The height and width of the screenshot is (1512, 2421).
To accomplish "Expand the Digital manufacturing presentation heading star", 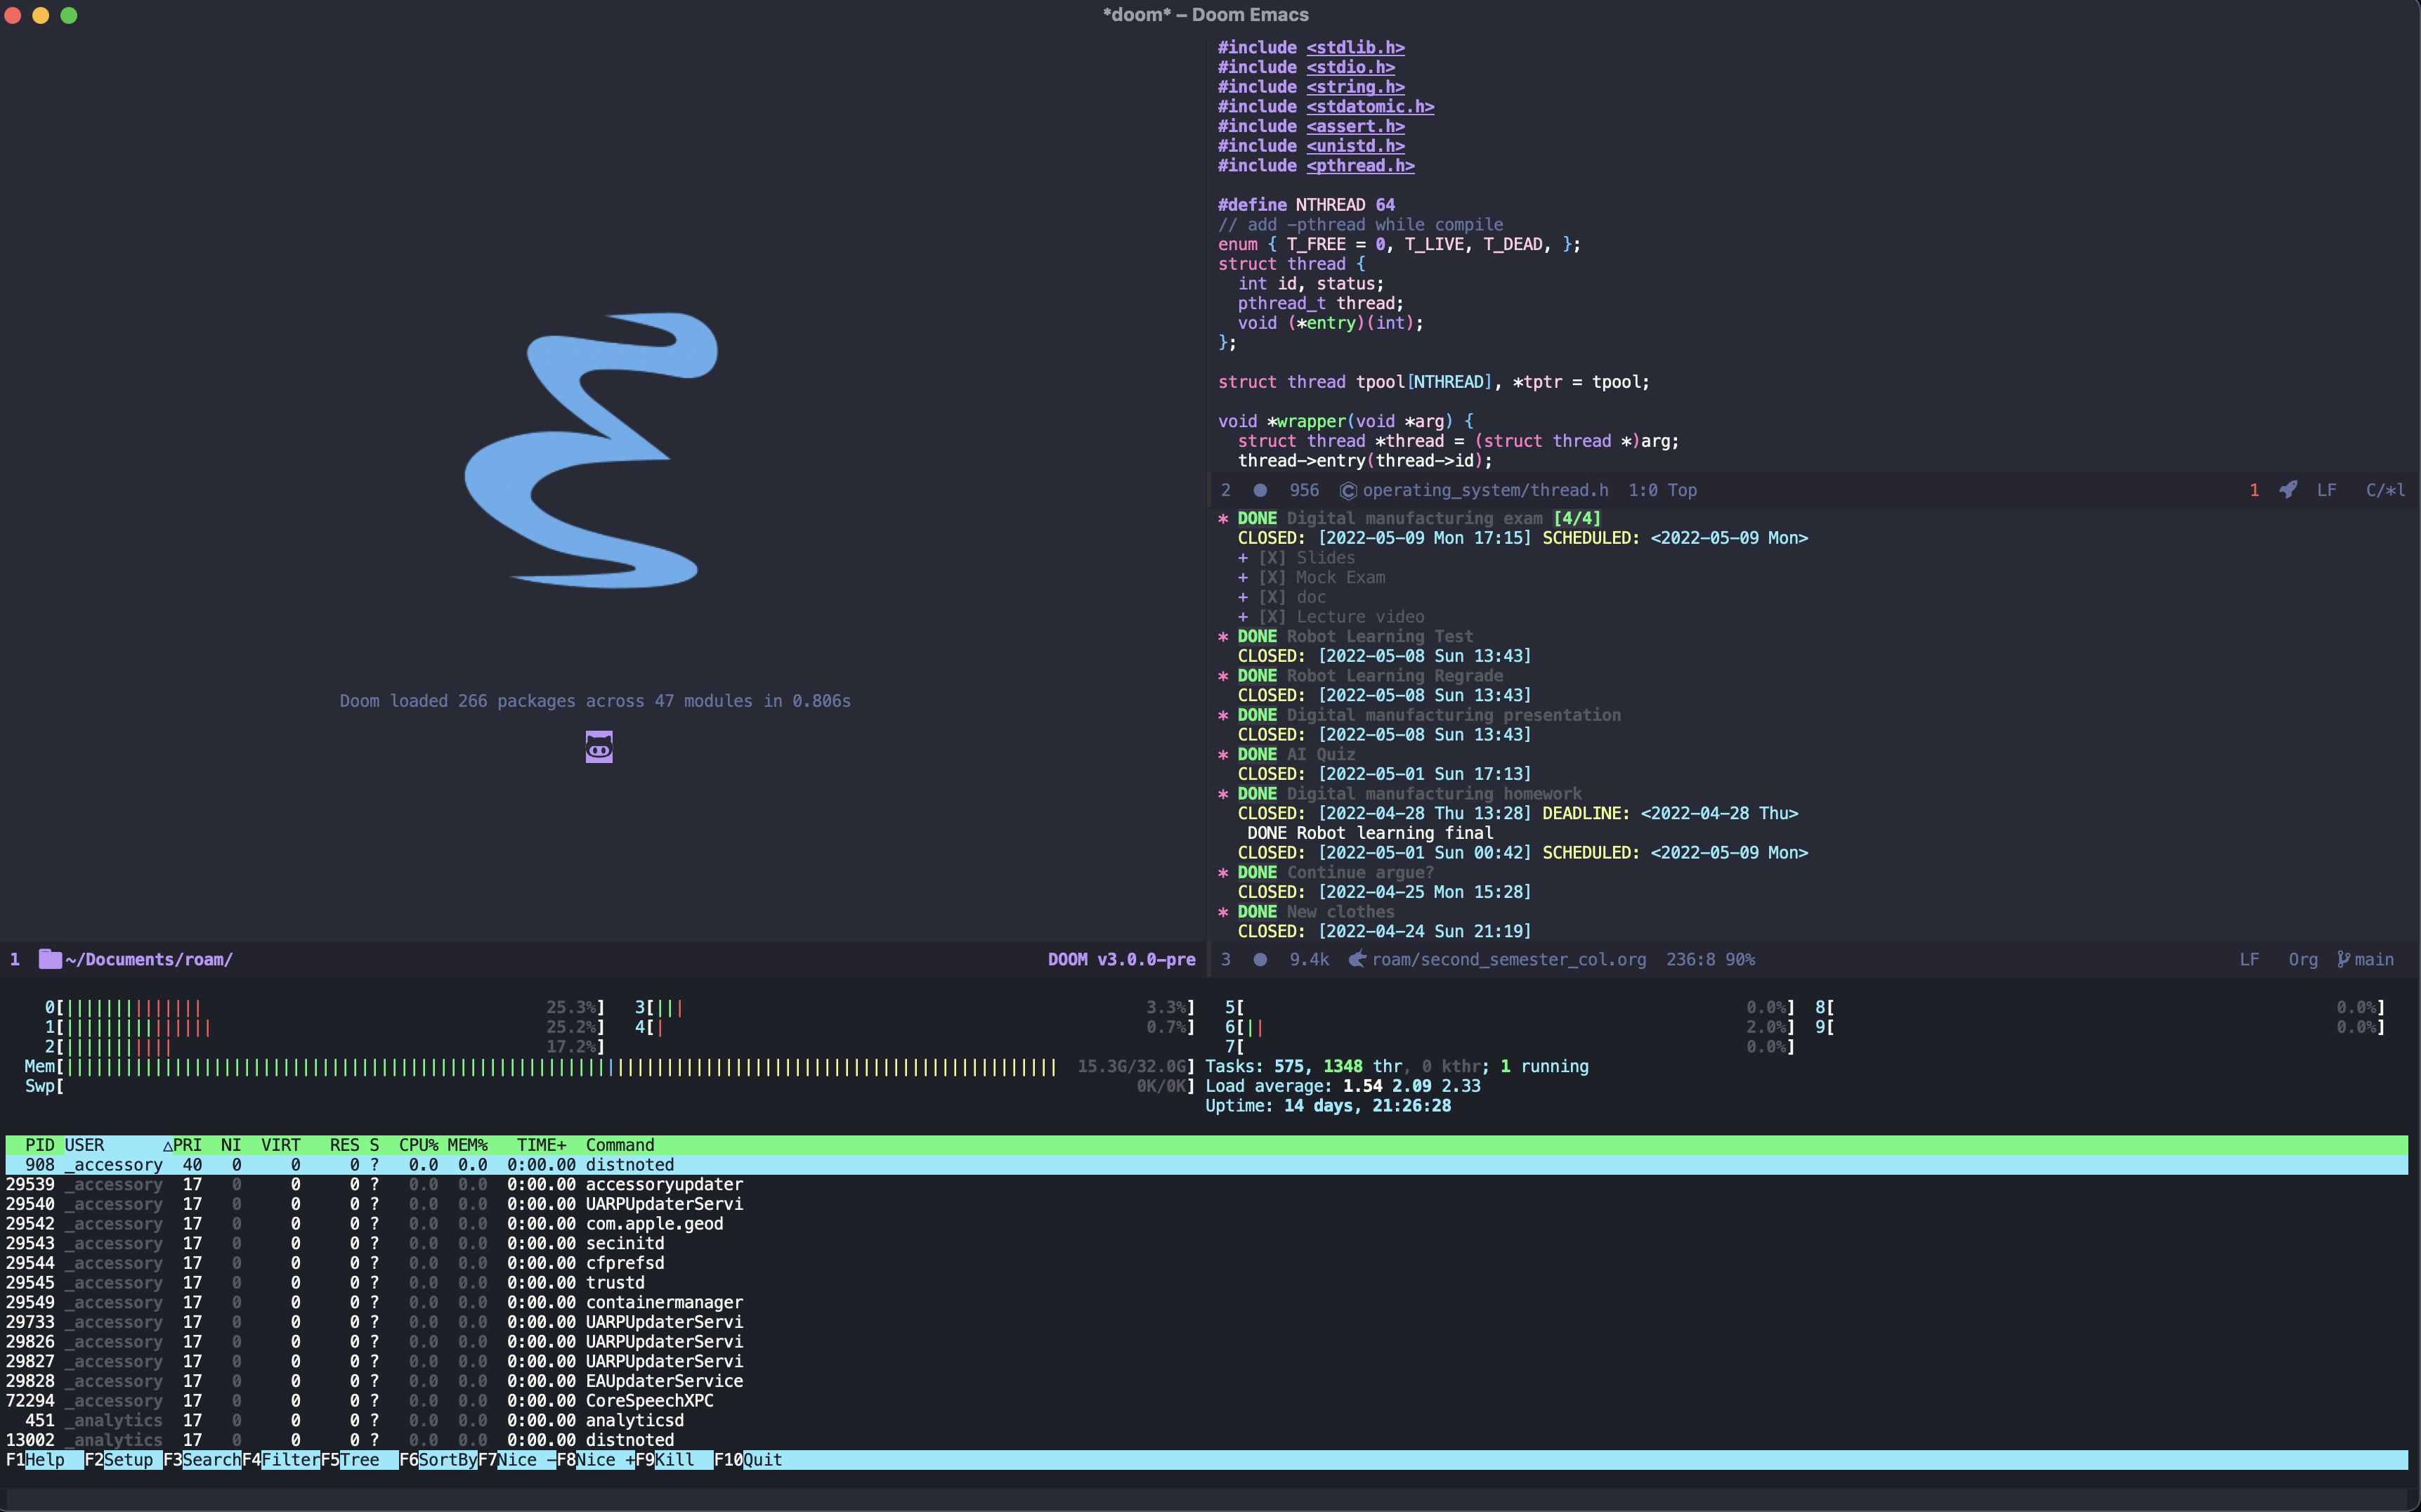I will pyautogui.click(x=1223, y=715).
